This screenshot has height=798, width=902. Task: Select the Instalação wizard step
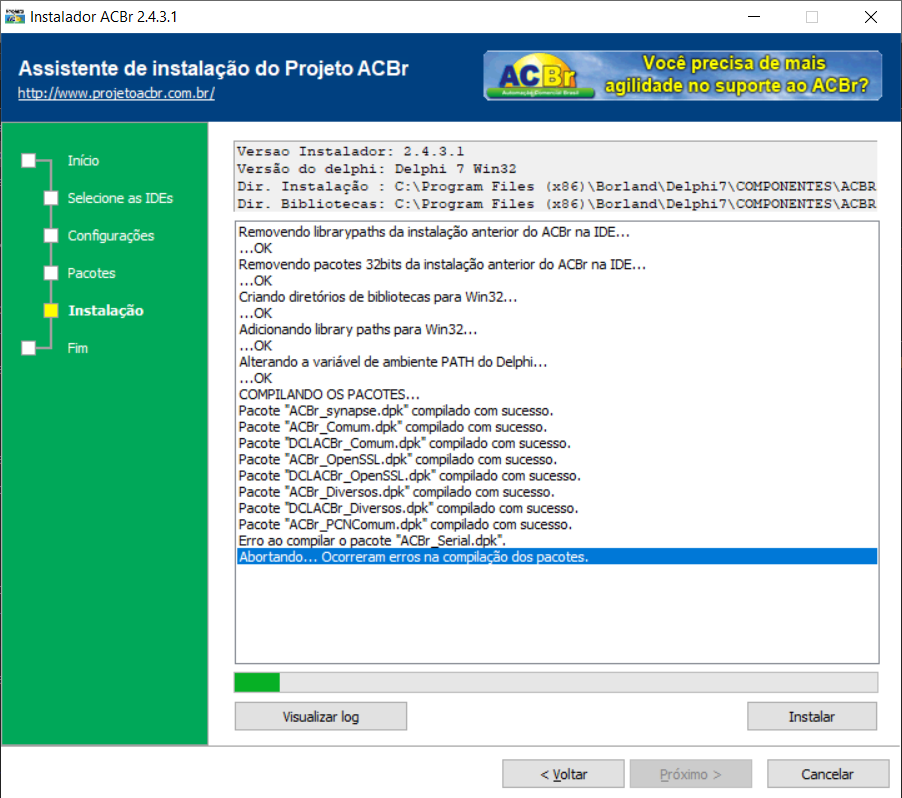coord(106,311)
